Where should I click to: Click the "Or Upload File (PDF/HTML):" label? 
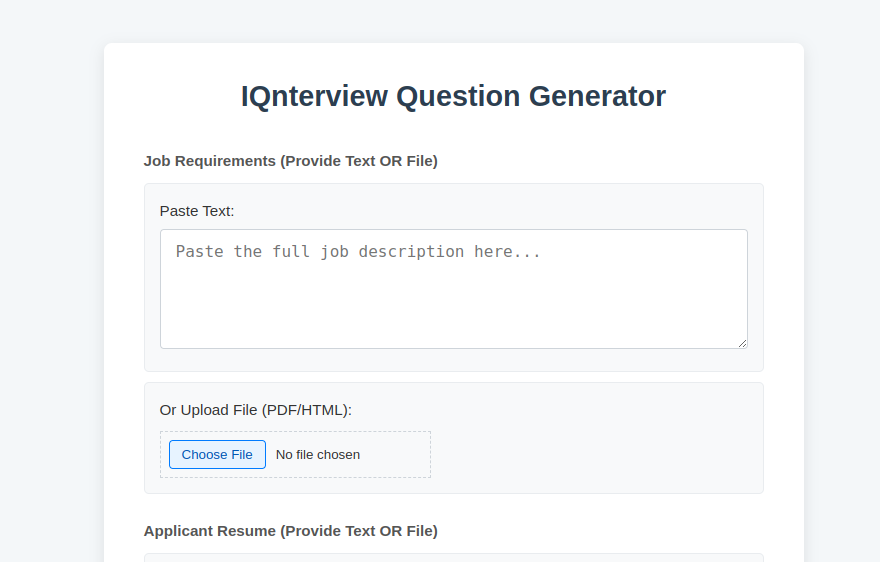tap(256, 410)
